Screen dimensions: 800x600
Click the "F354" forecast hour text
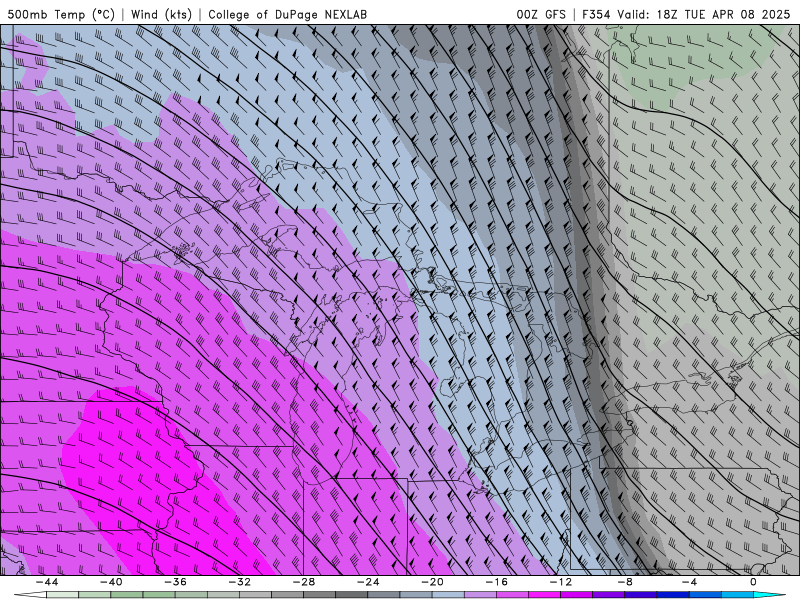(x=597, y=14)
